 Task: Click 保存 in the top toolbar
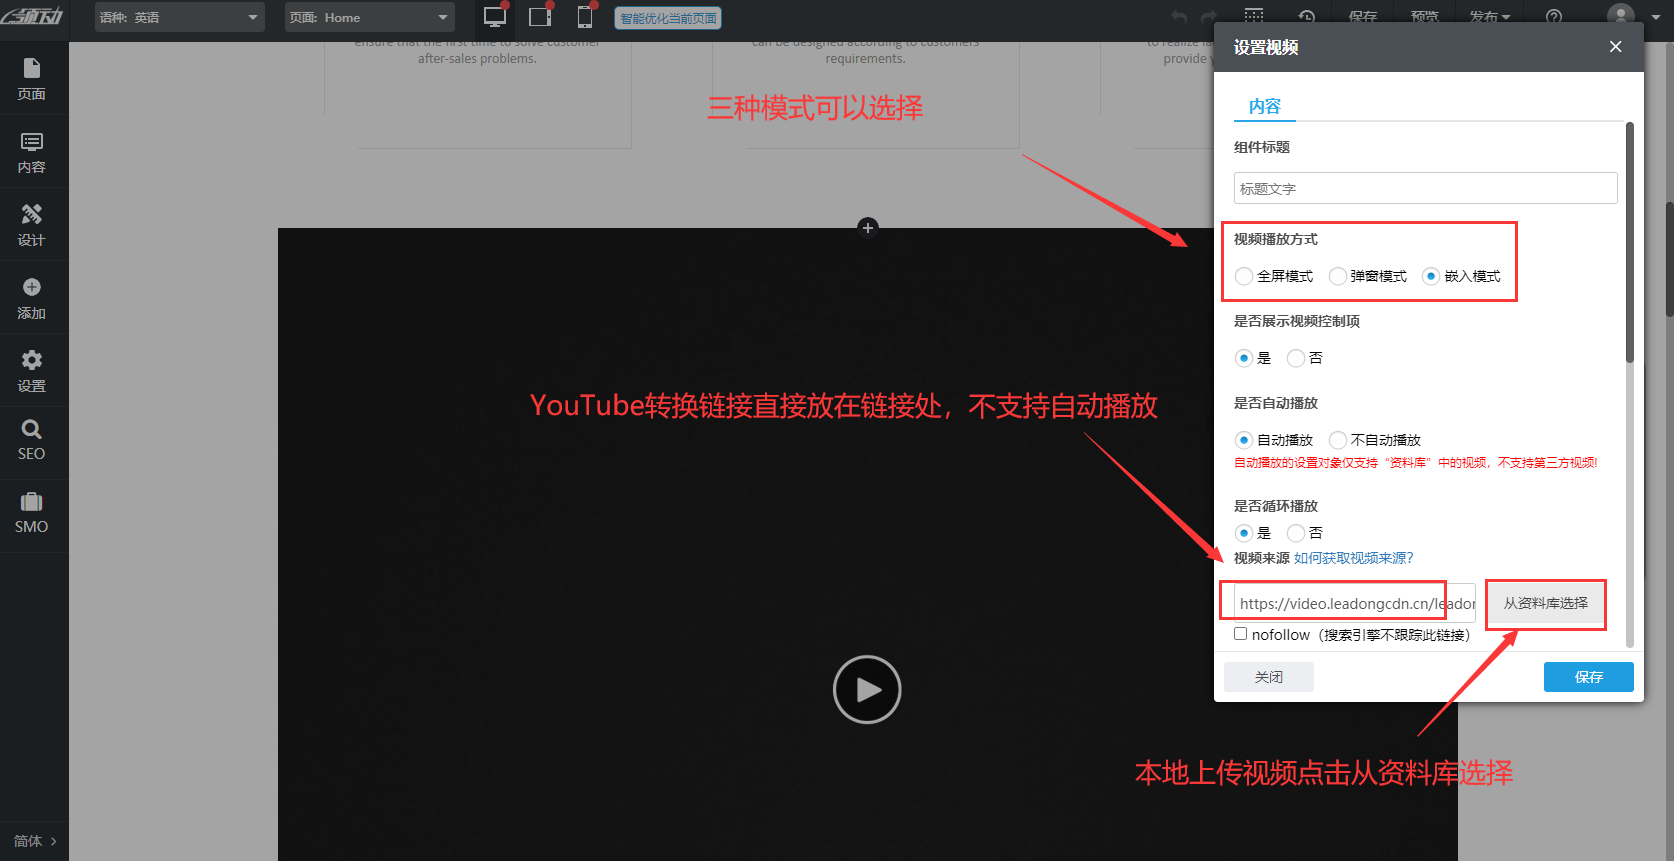pos(1363,17)
